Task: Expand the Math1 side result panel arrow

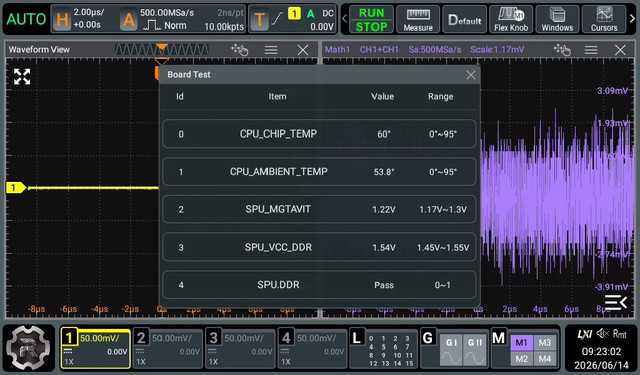Action: click(x=615, y=302)
